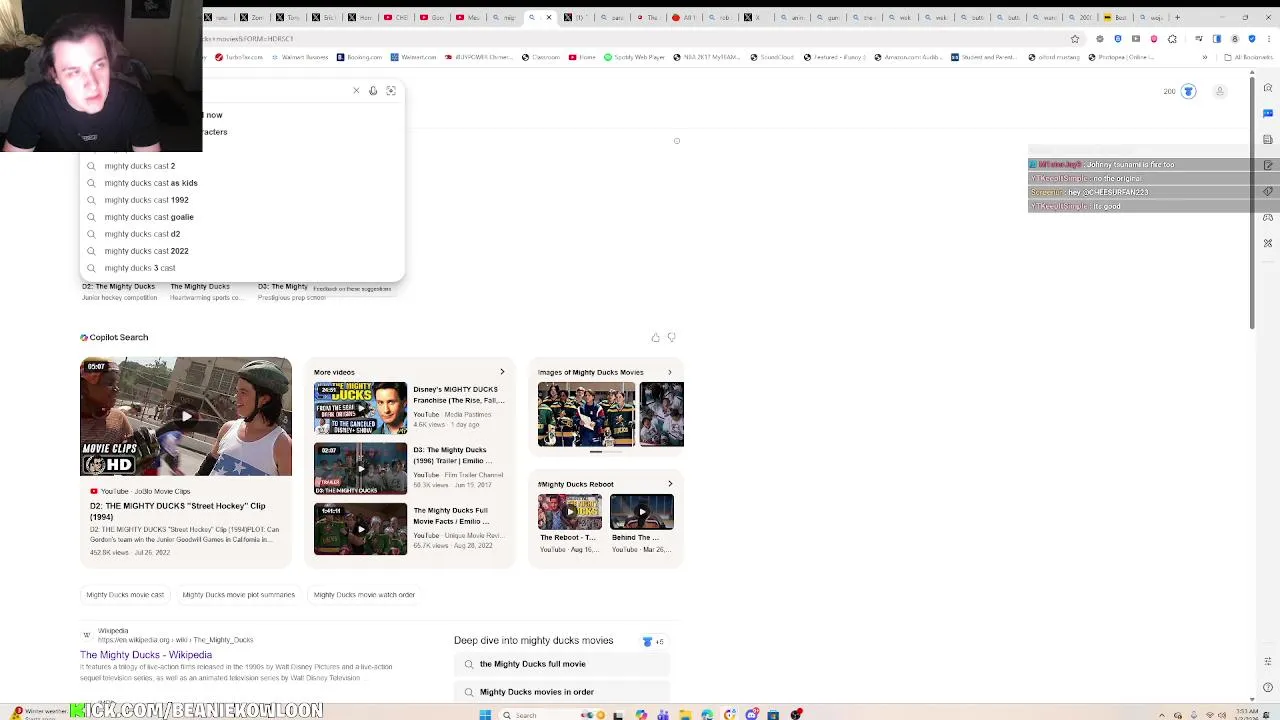Click Mighty Ducks movie watch order chip
The width and height of the screenshot is (1280, 720).
click(364, 595)
